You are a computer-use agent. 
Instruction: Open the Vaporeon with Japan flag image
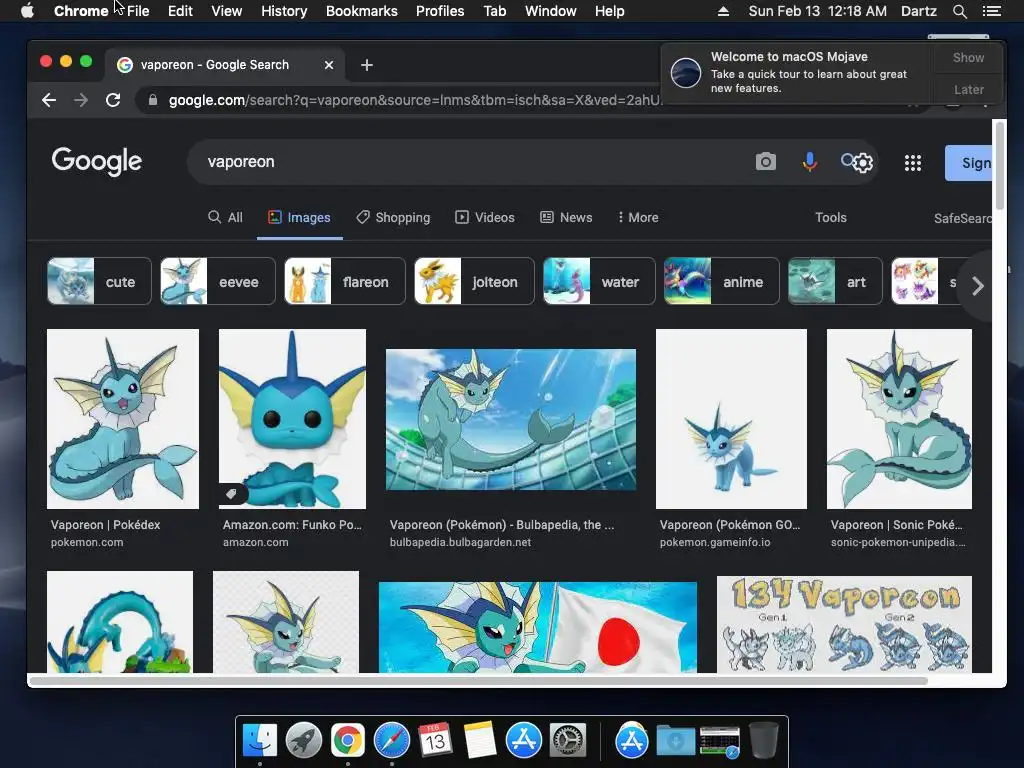pos(537,627)
